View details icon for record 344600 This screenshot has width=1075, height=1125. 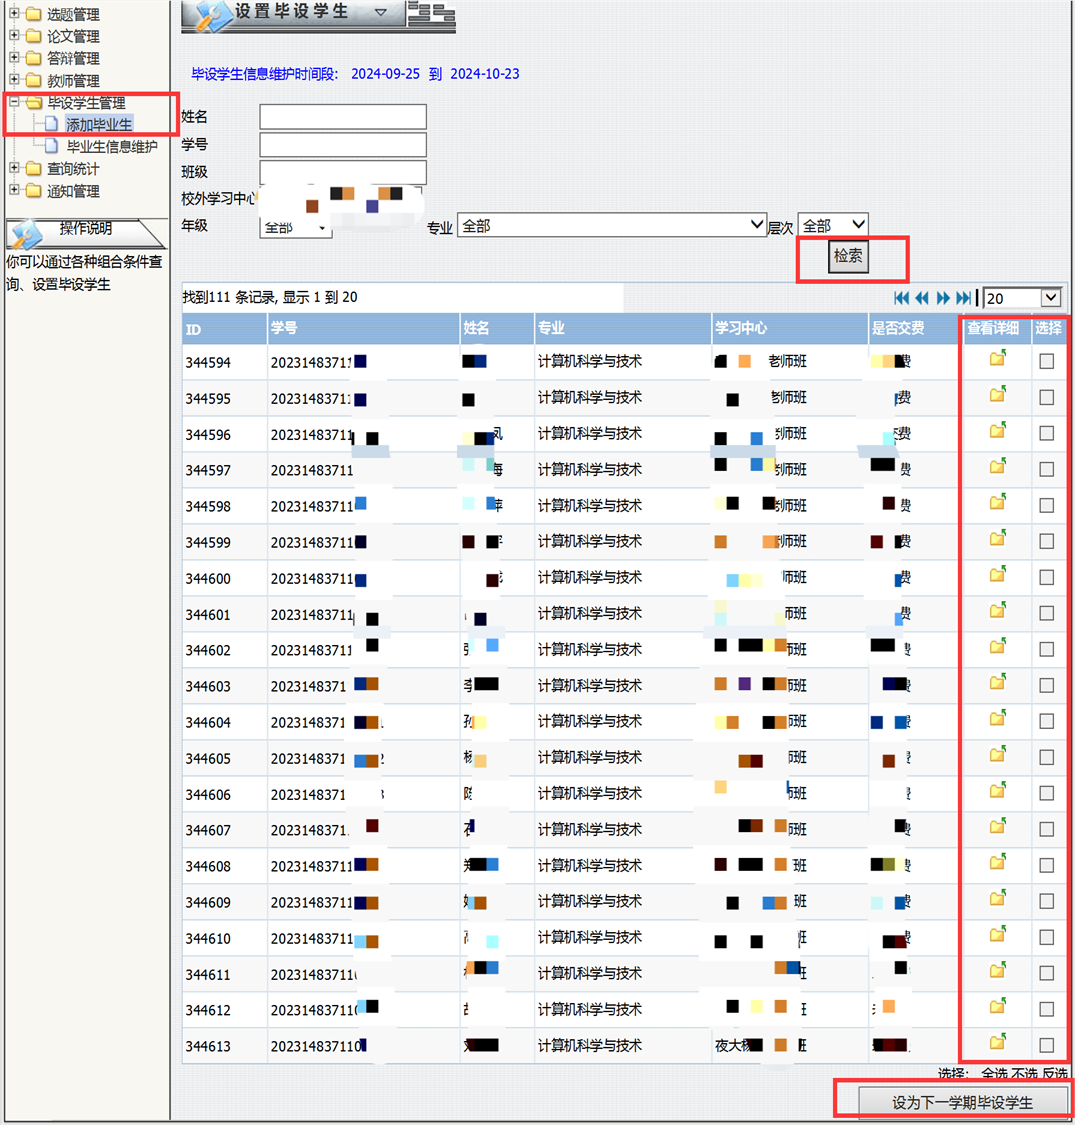point(997,576)
